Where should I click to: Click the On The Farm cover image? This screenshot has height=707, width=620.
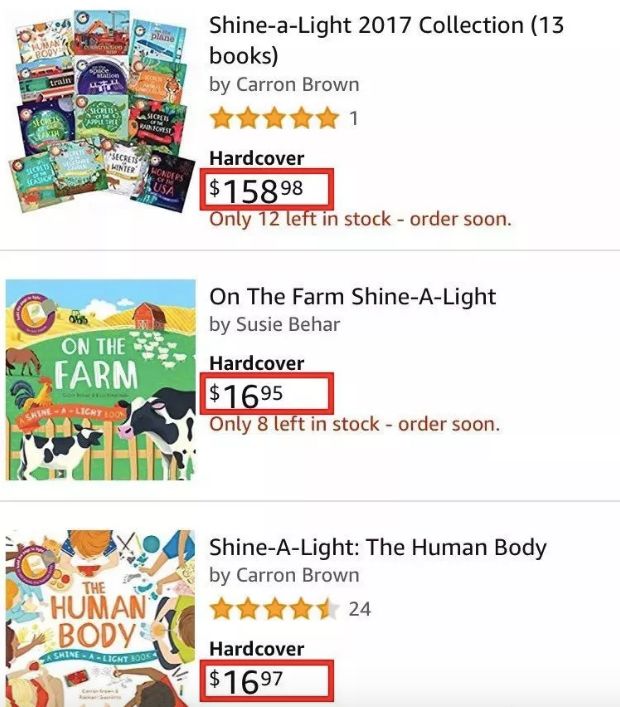pos(100,380)
